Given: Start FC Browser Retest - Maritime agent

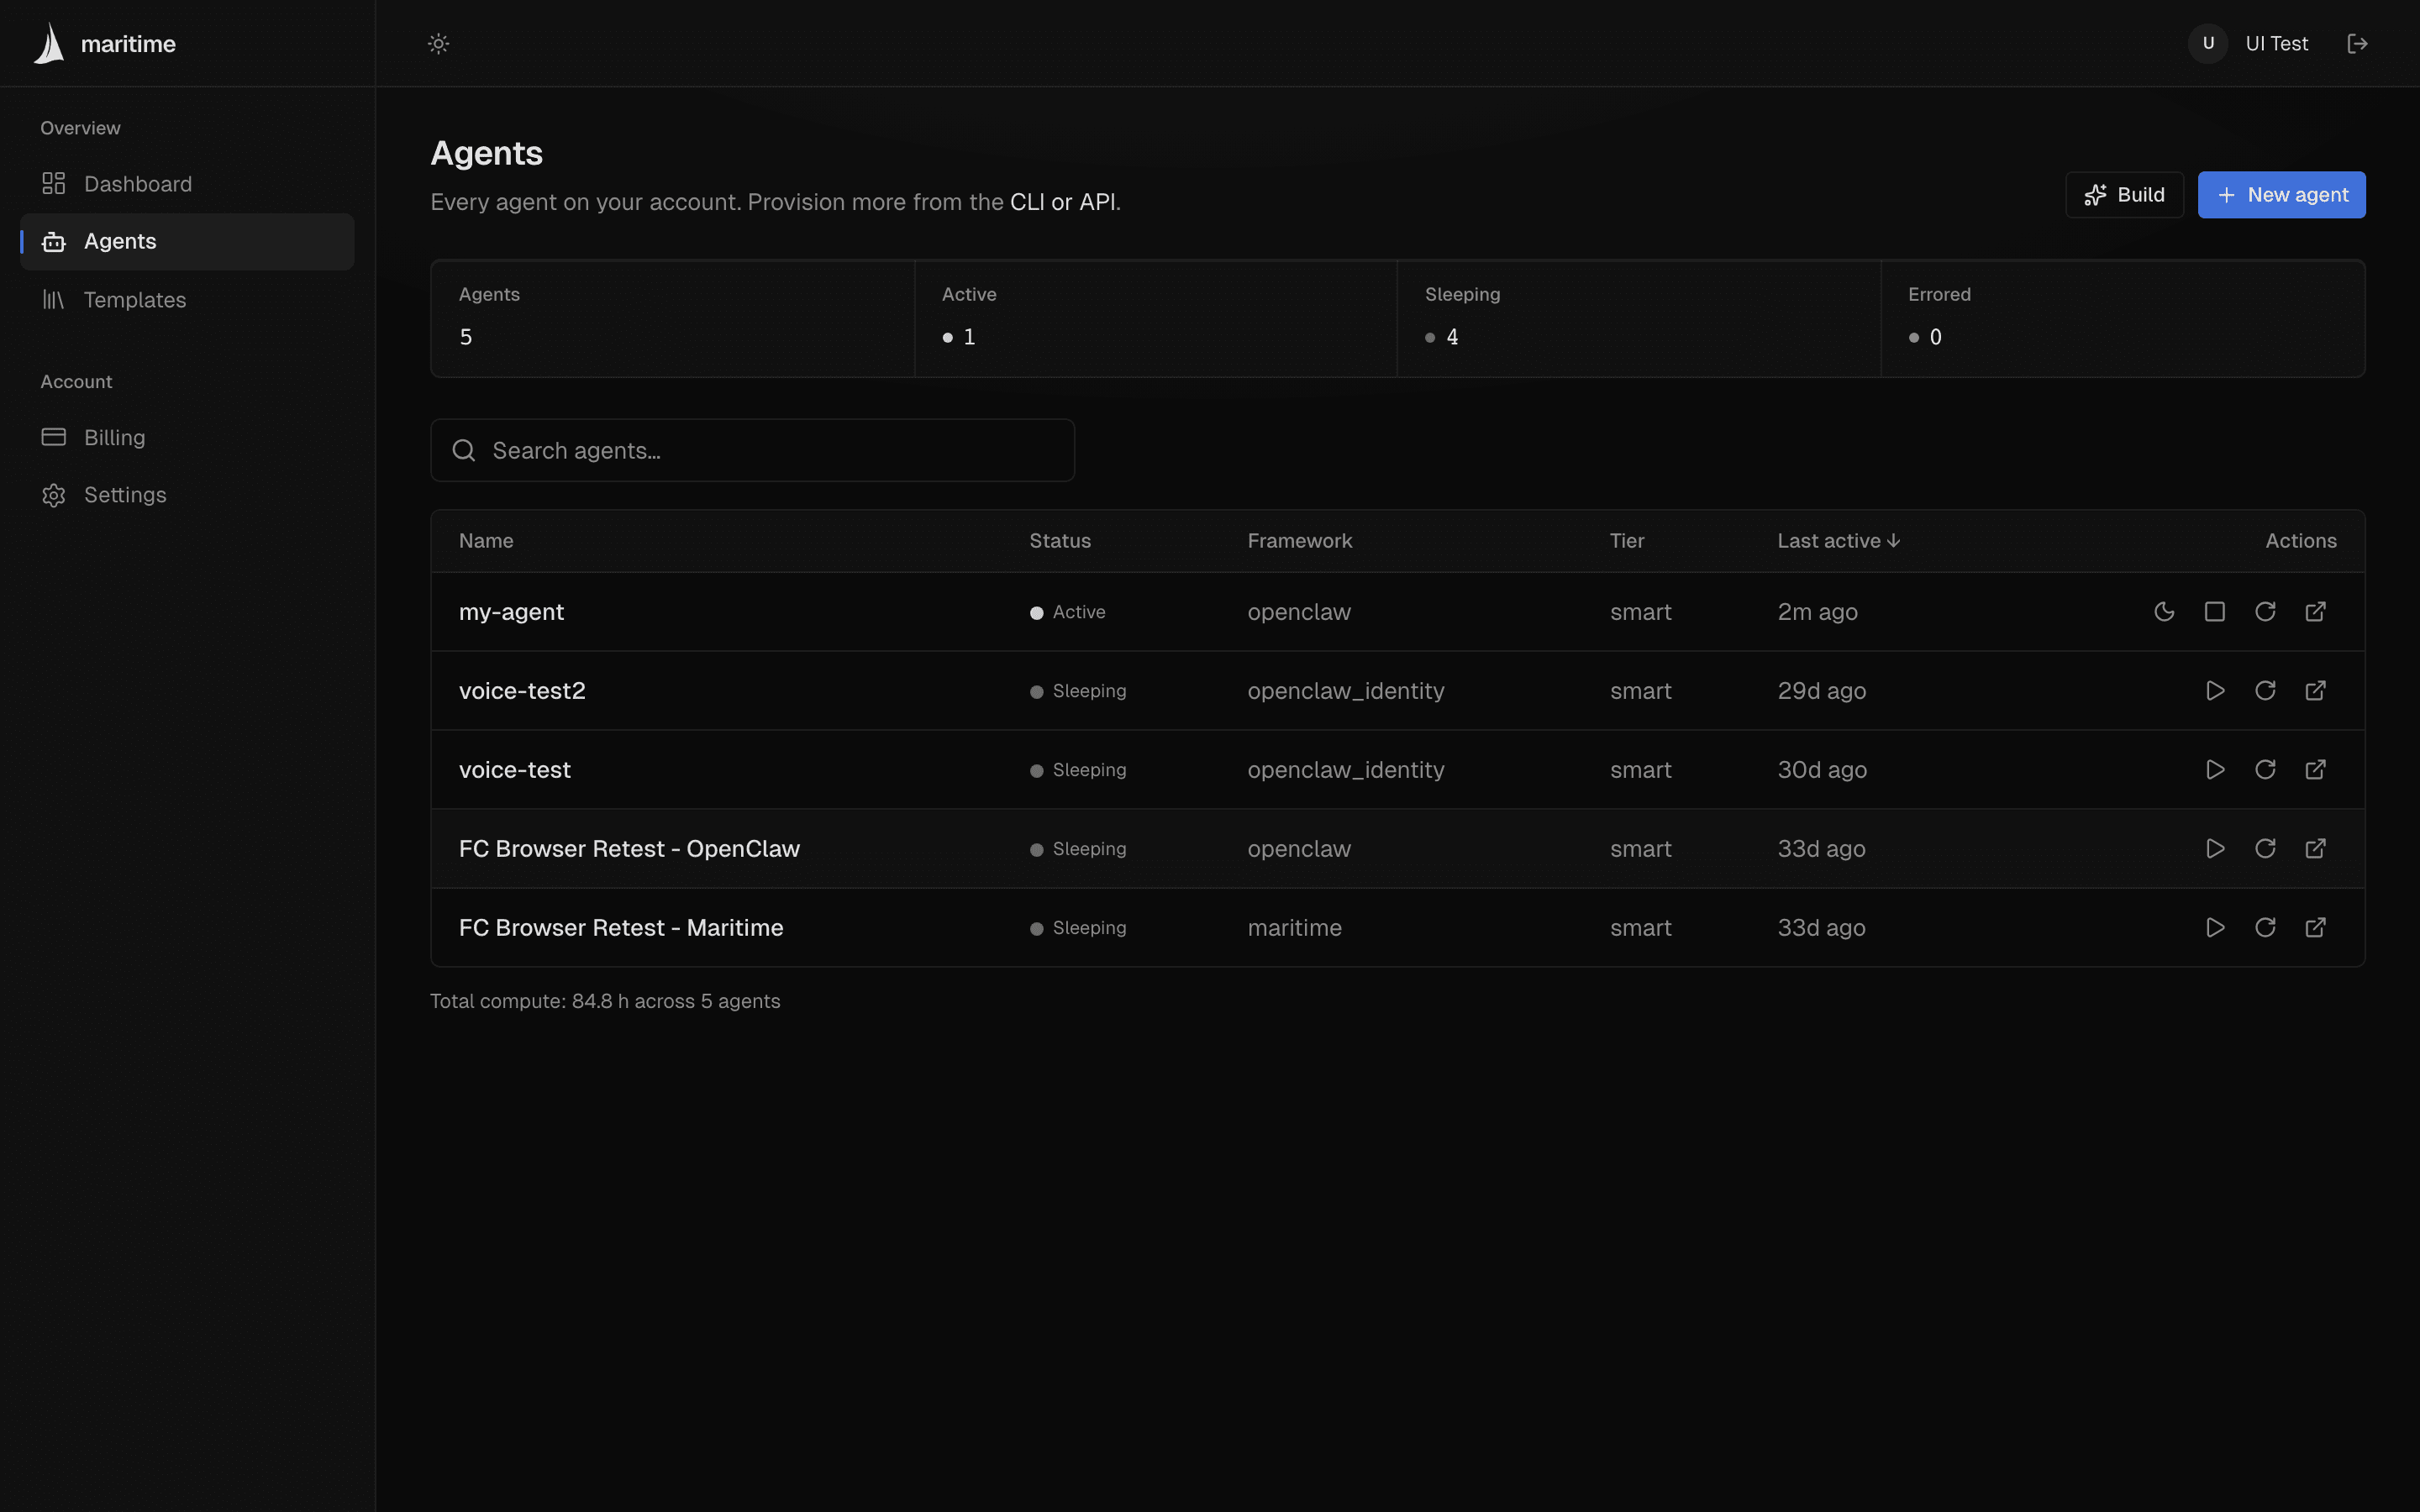Looking at the screenshot, I should 2214,928.
